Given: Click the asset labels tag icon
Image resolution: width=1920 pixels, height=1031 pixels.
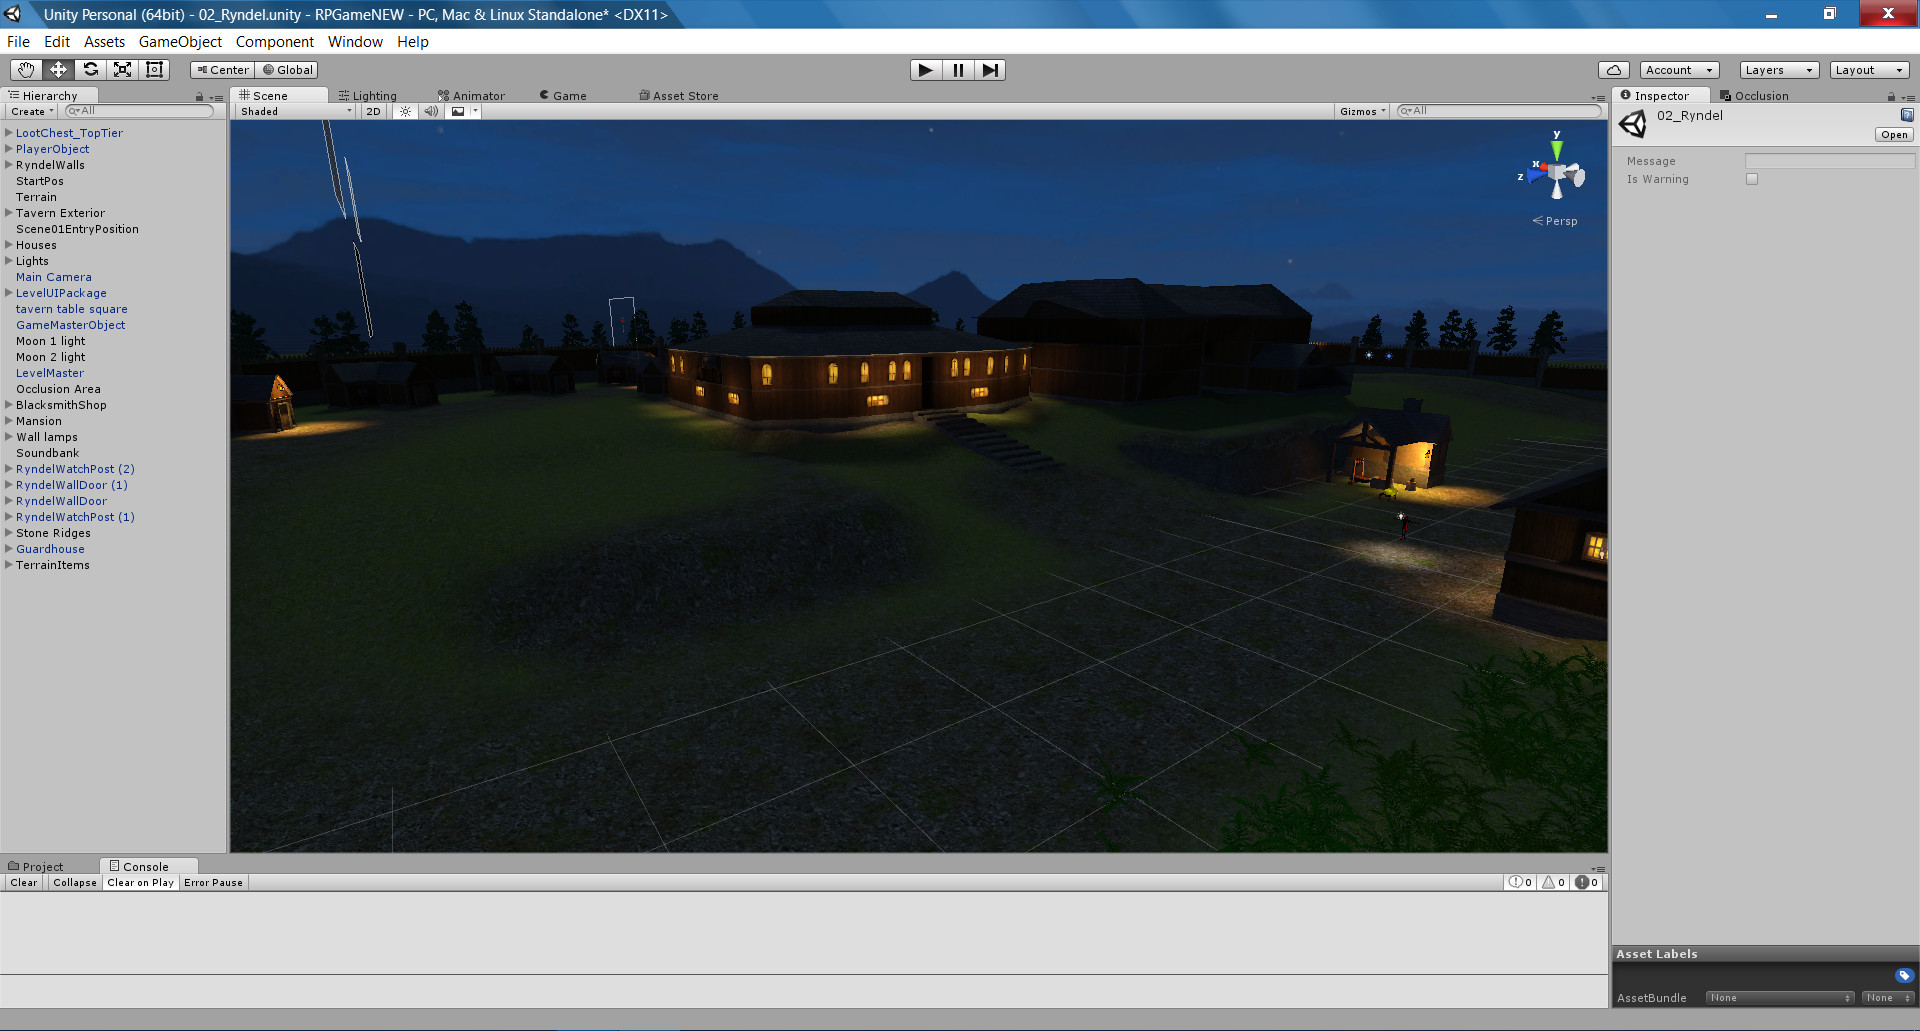Looking at the screenshot, I should (x=1904, y=976).
